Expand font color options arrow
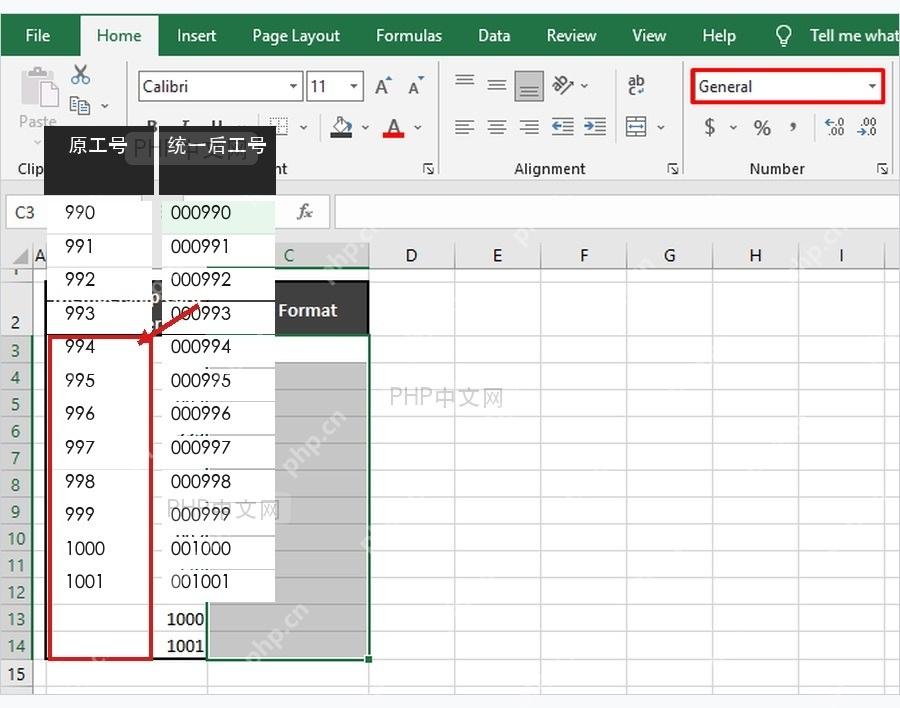 (418, 127)
